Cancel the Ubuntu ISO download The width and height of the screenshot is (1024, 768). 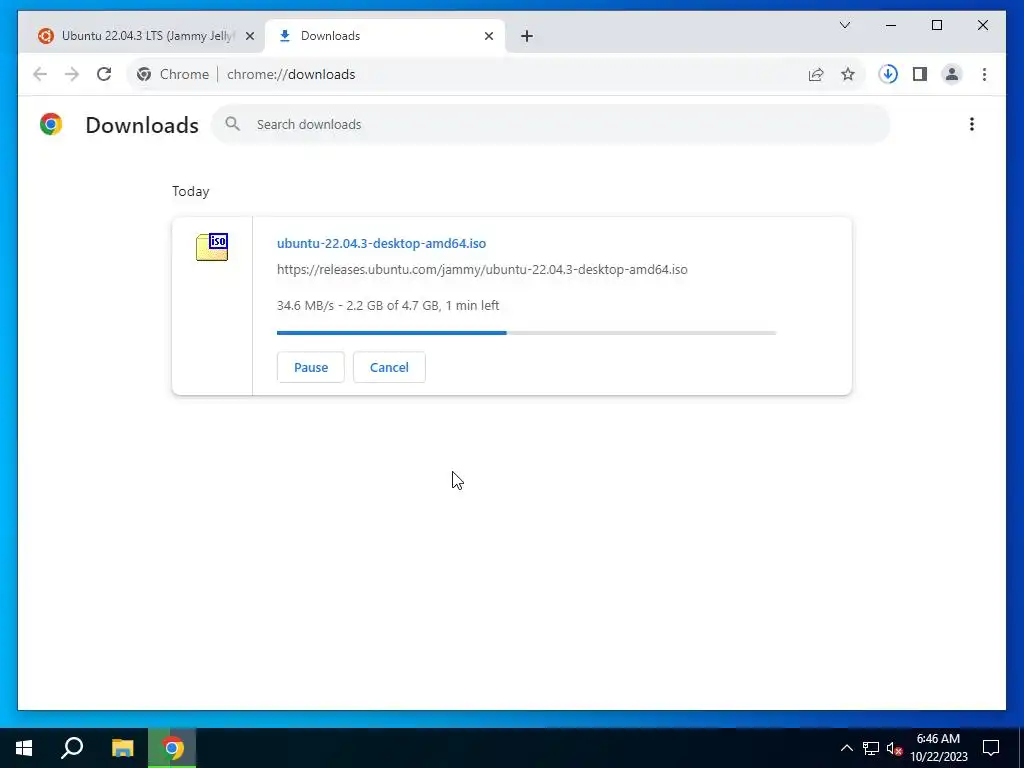pyautogui.click(x=389, y=367)
